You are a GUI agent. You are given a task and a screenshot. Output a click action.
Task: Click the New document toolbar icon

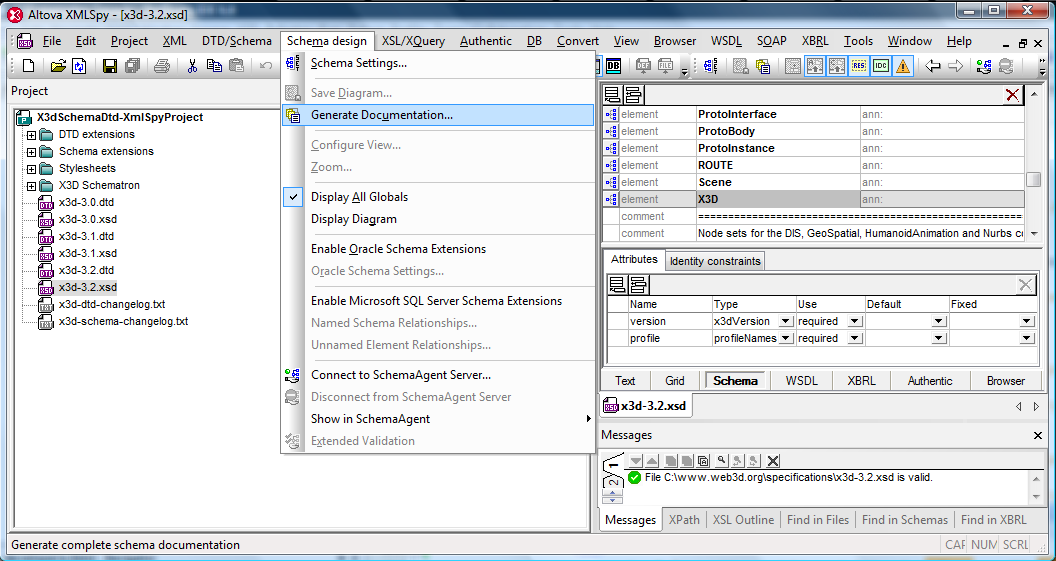click(28, 66)
